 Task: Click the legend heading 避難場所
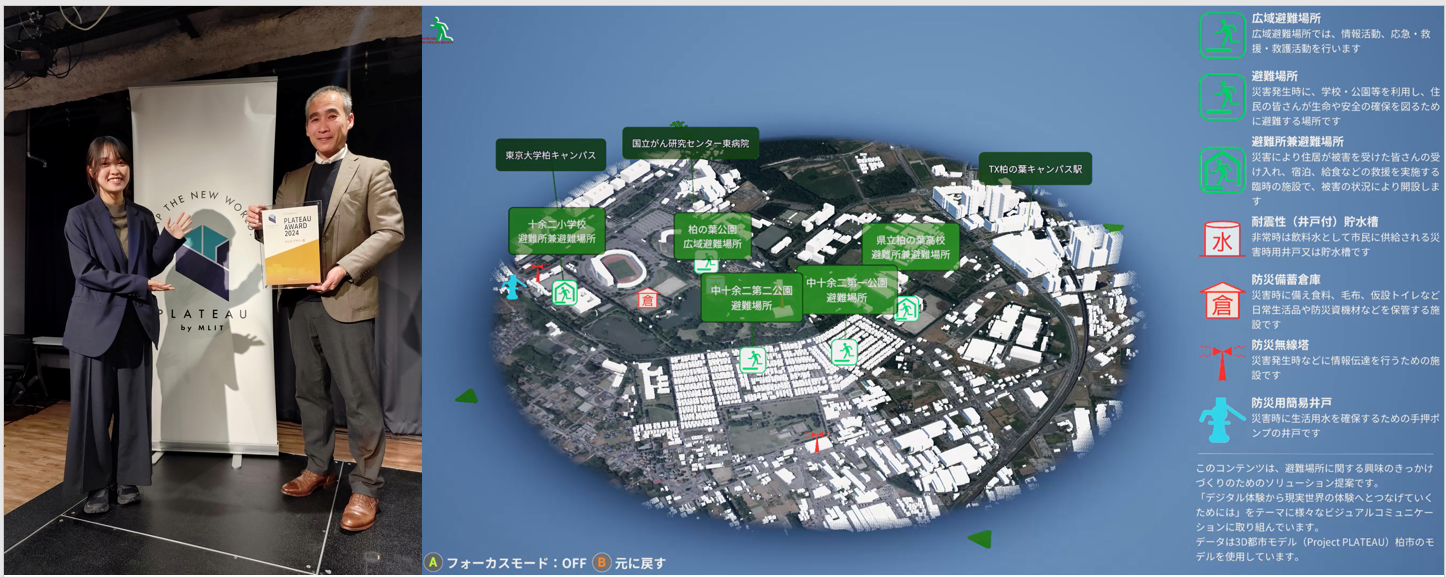pos(1275,75)
